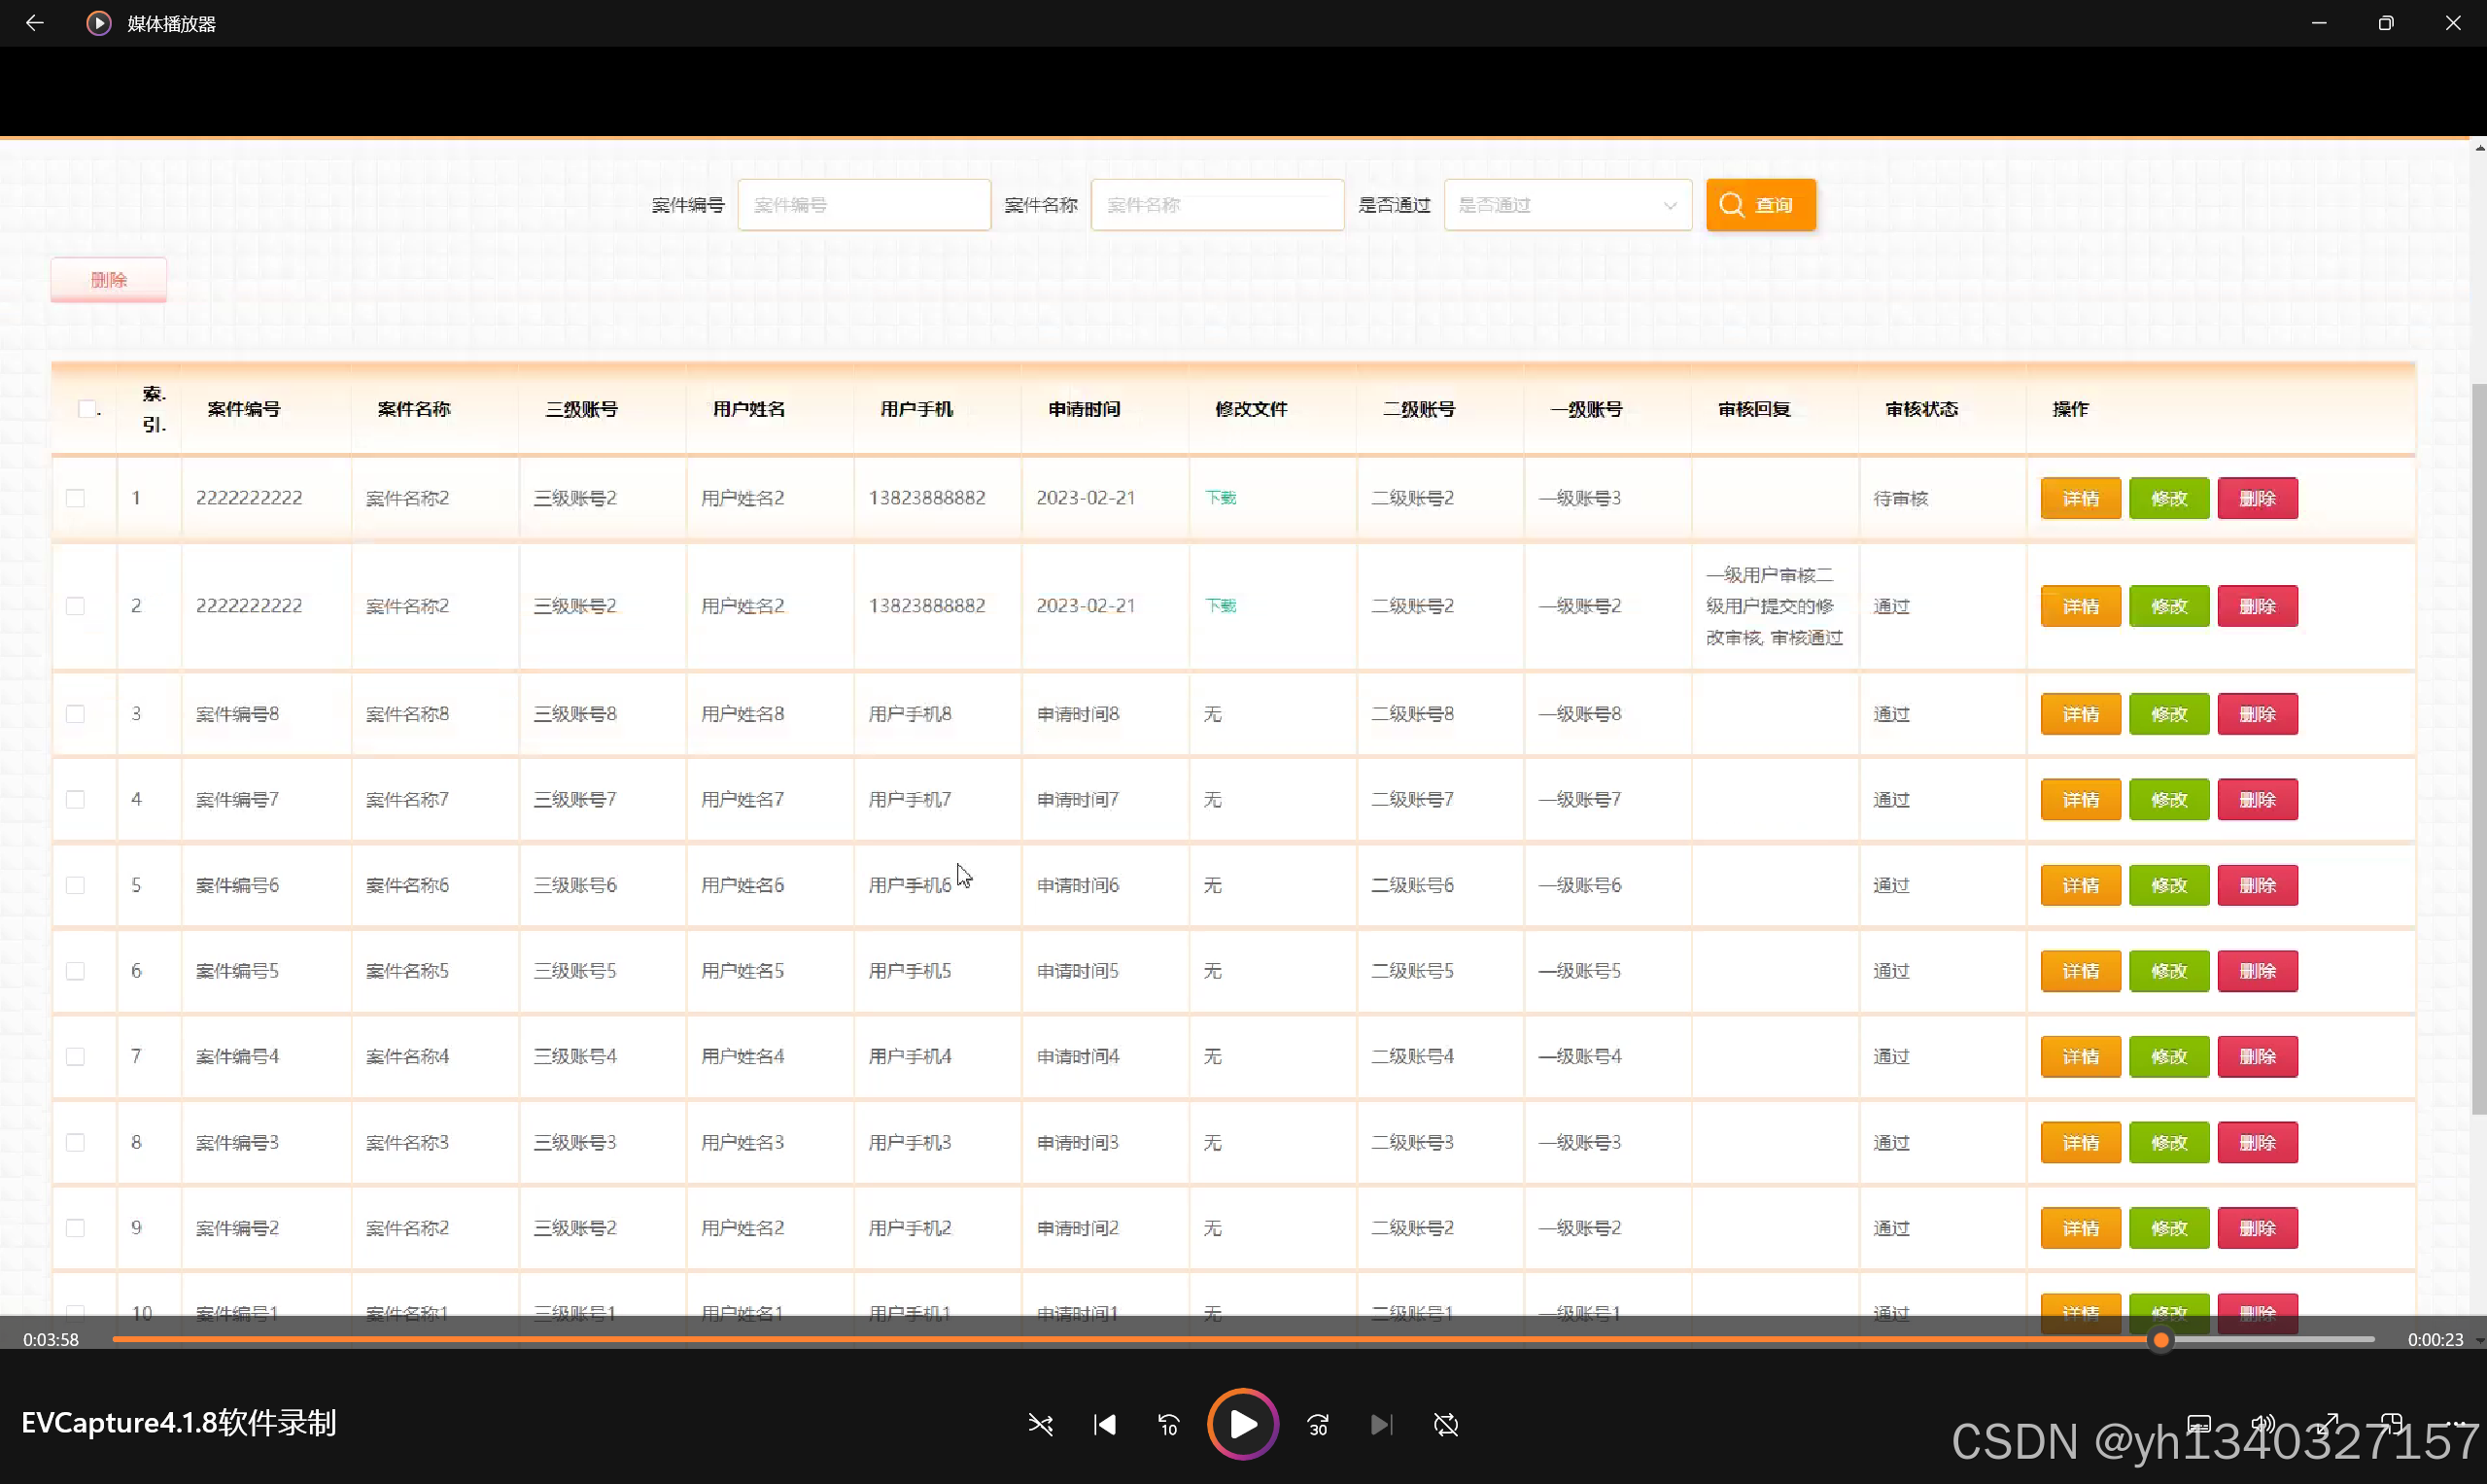Click the 删除 button above the table
2487x1484 pixels.
pyautogui.click(x=109, y=280)
